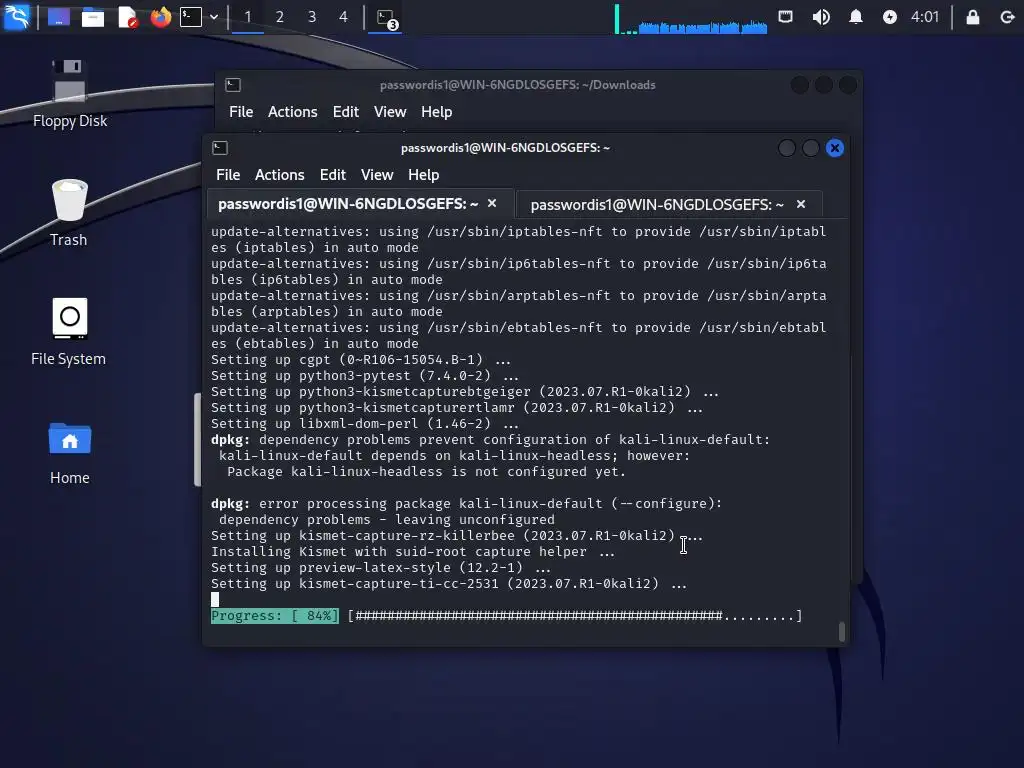Expand the terminal launcher dropdown arrow

[x=214, y=17]
